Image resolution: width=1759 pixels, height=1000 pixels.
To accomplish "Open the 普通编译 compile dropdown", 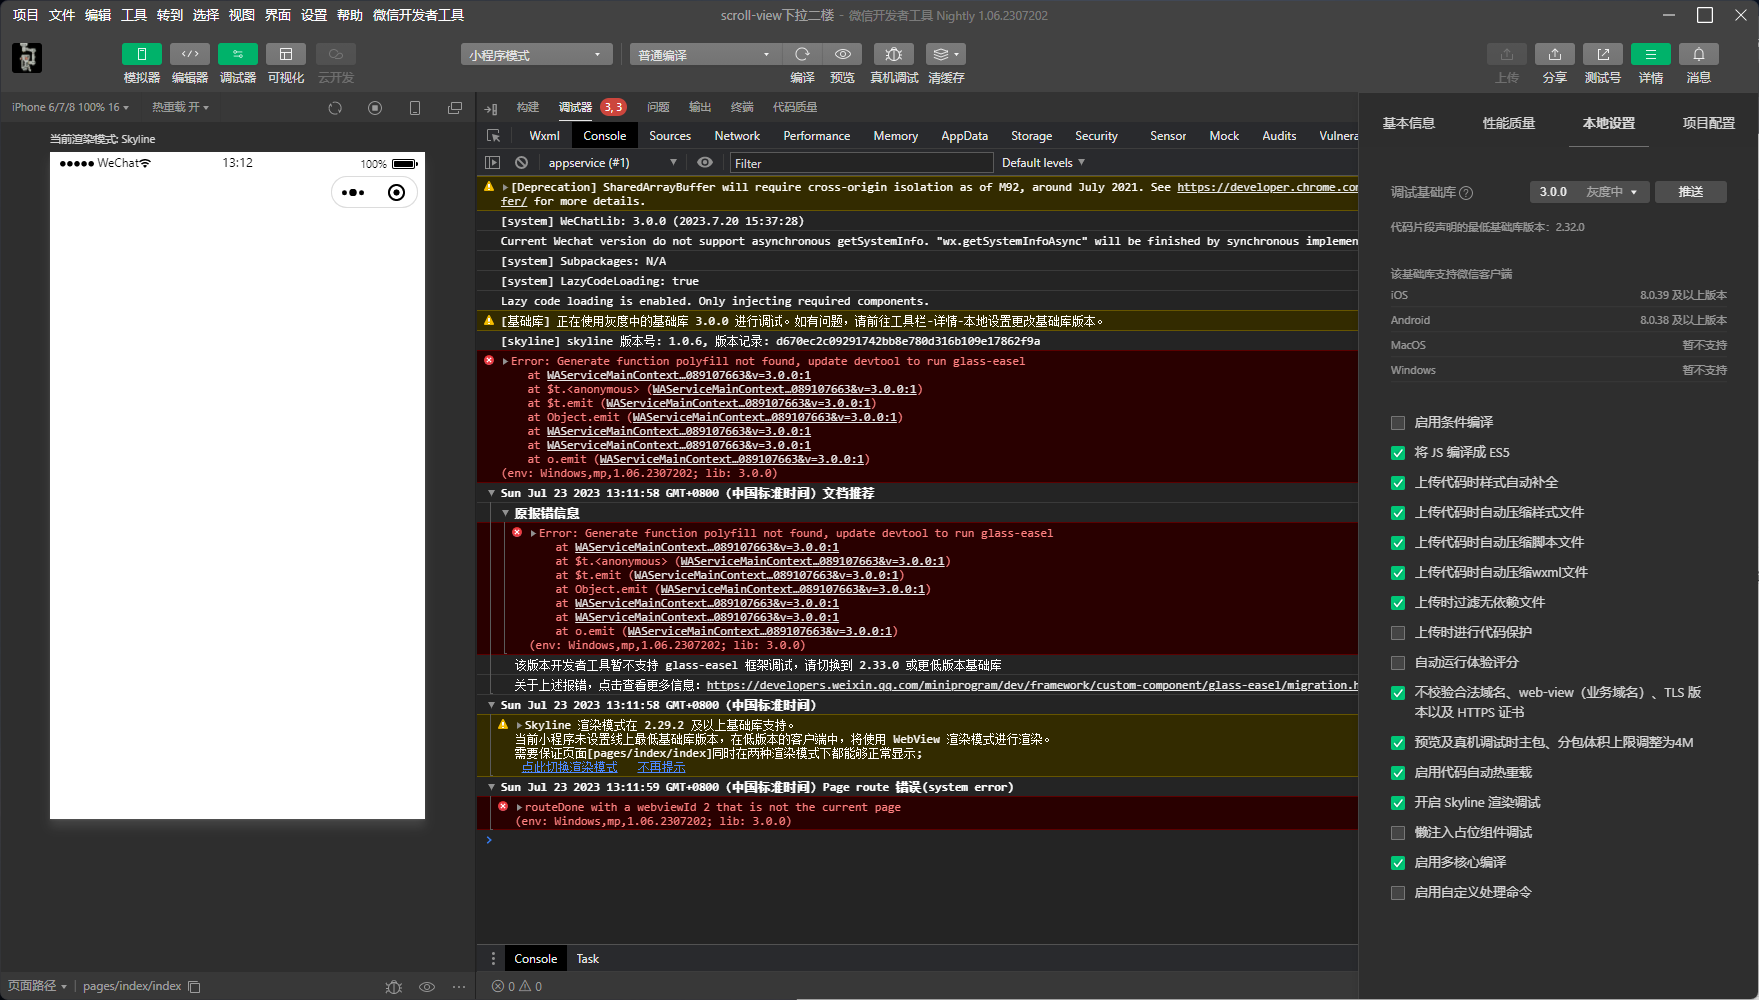I will pos(705,55).
